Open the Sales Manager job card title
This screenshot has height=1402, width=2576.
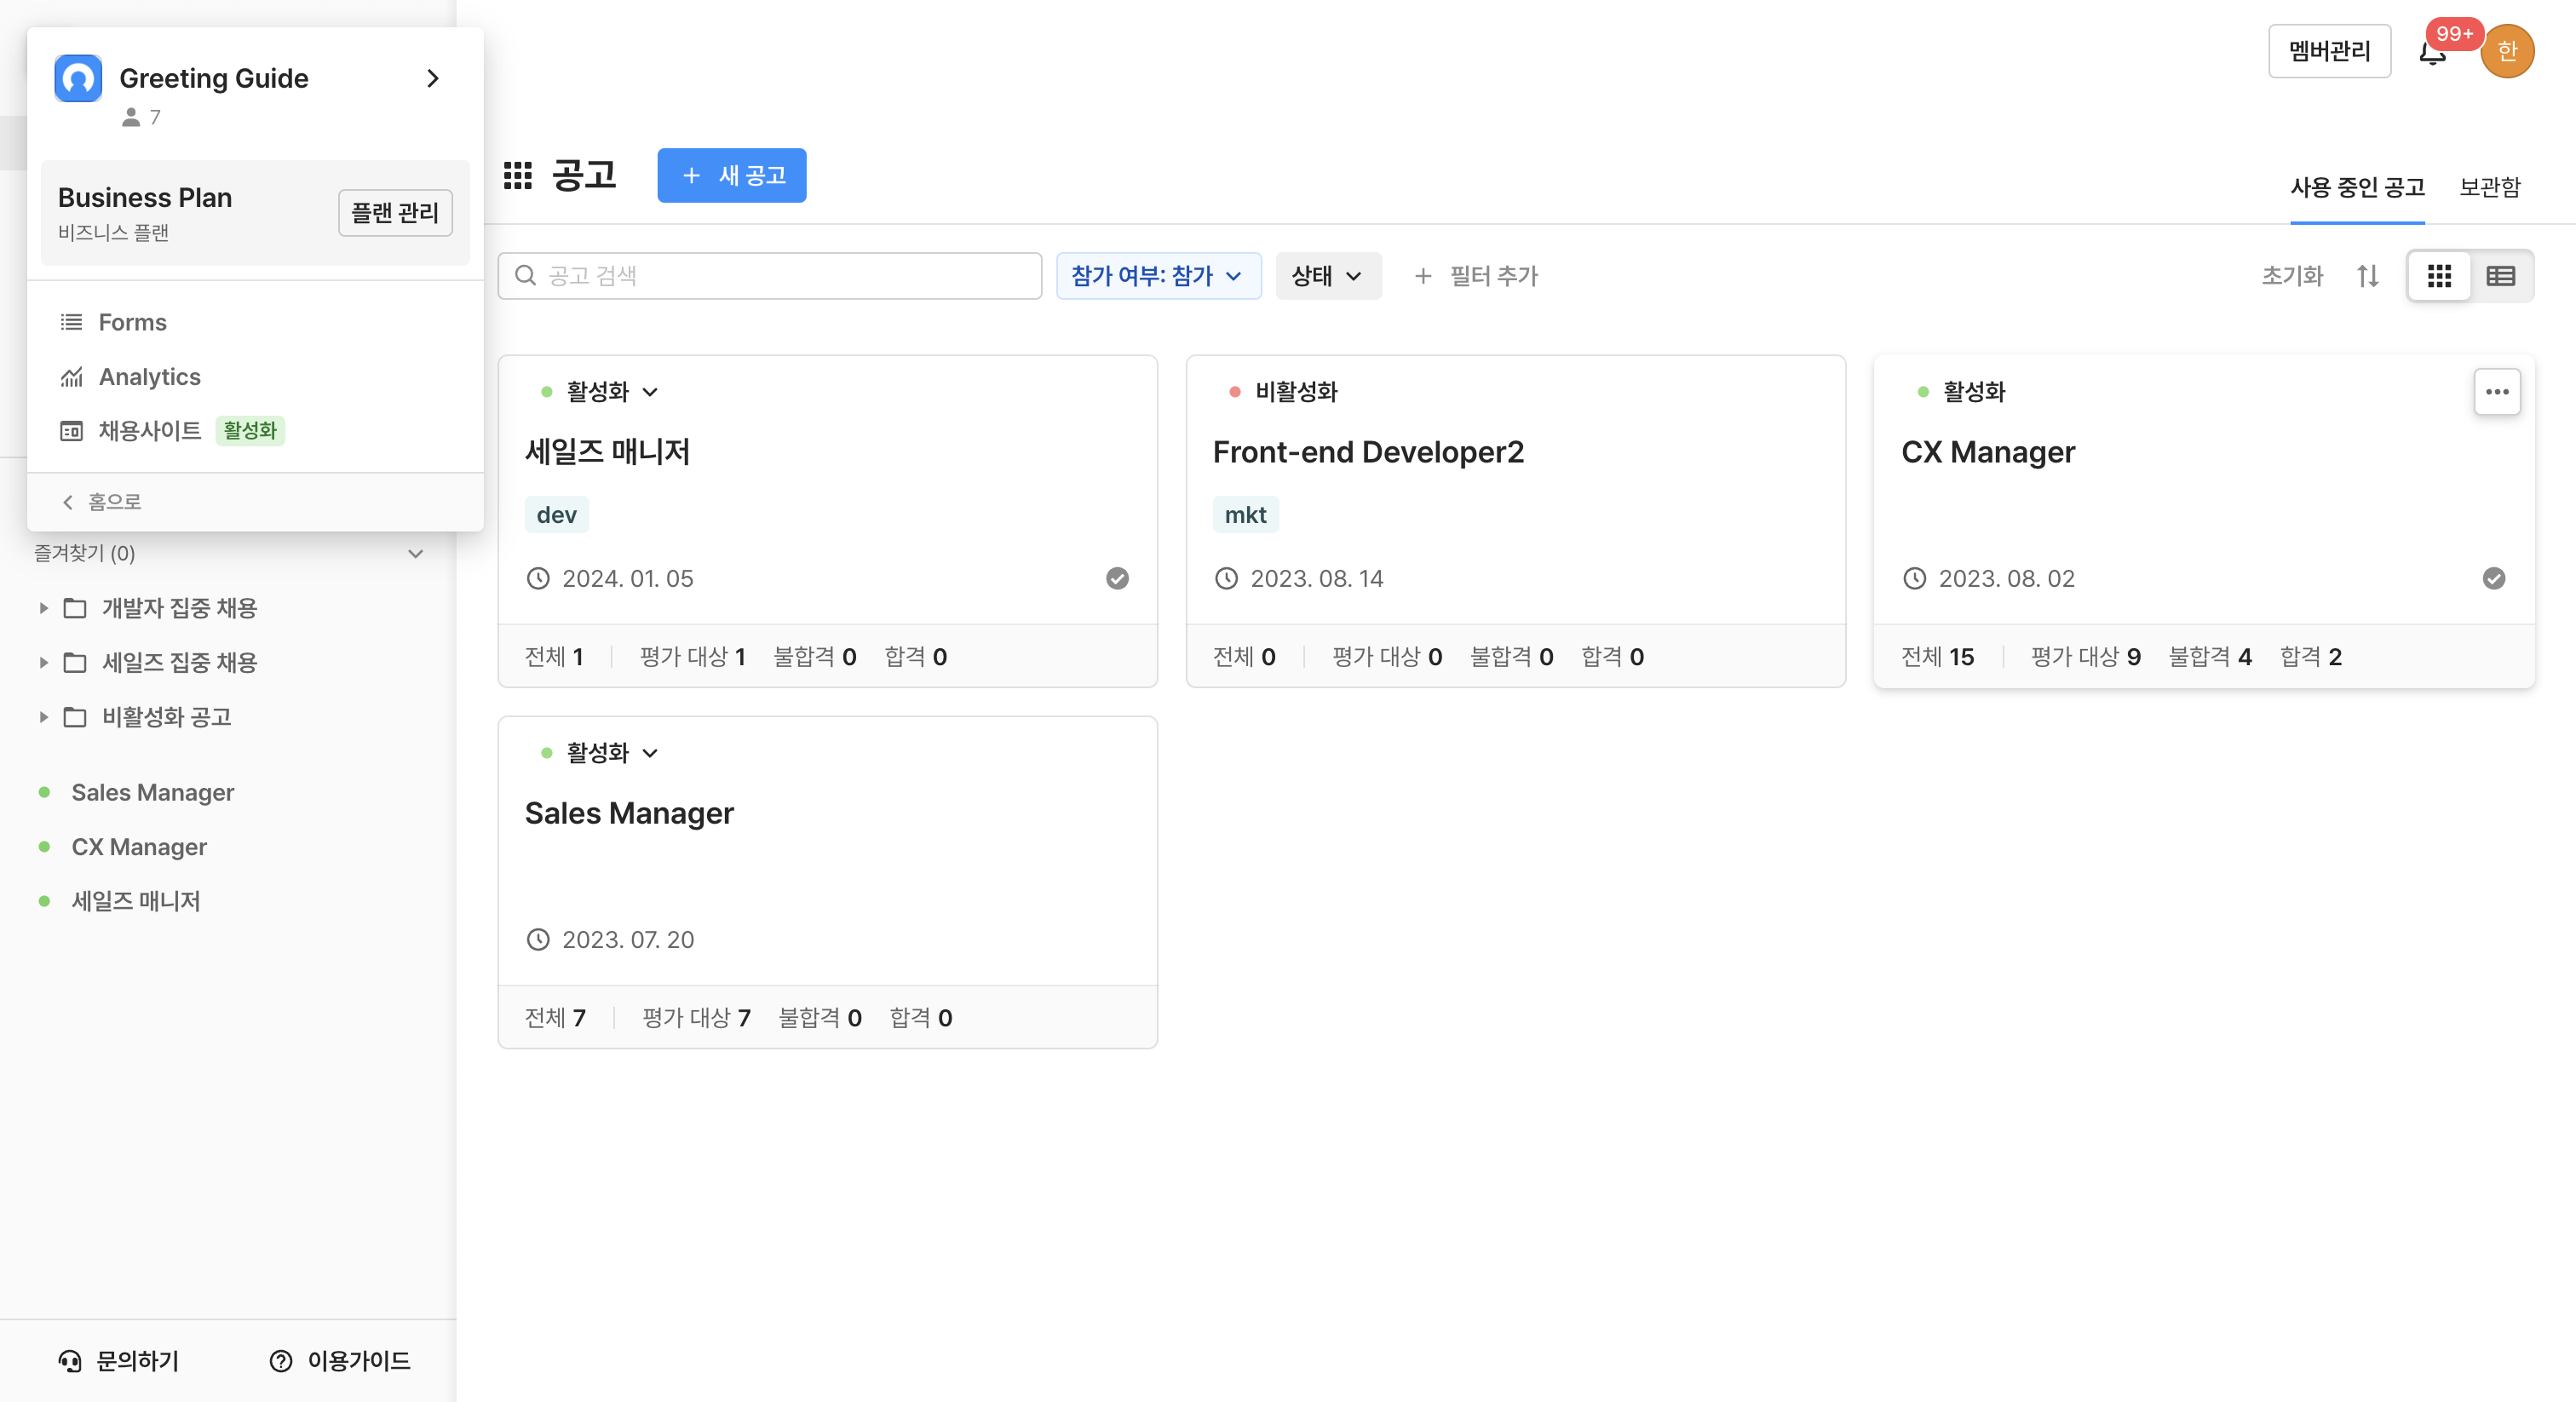pyautogui.click(x=629, y=813)
